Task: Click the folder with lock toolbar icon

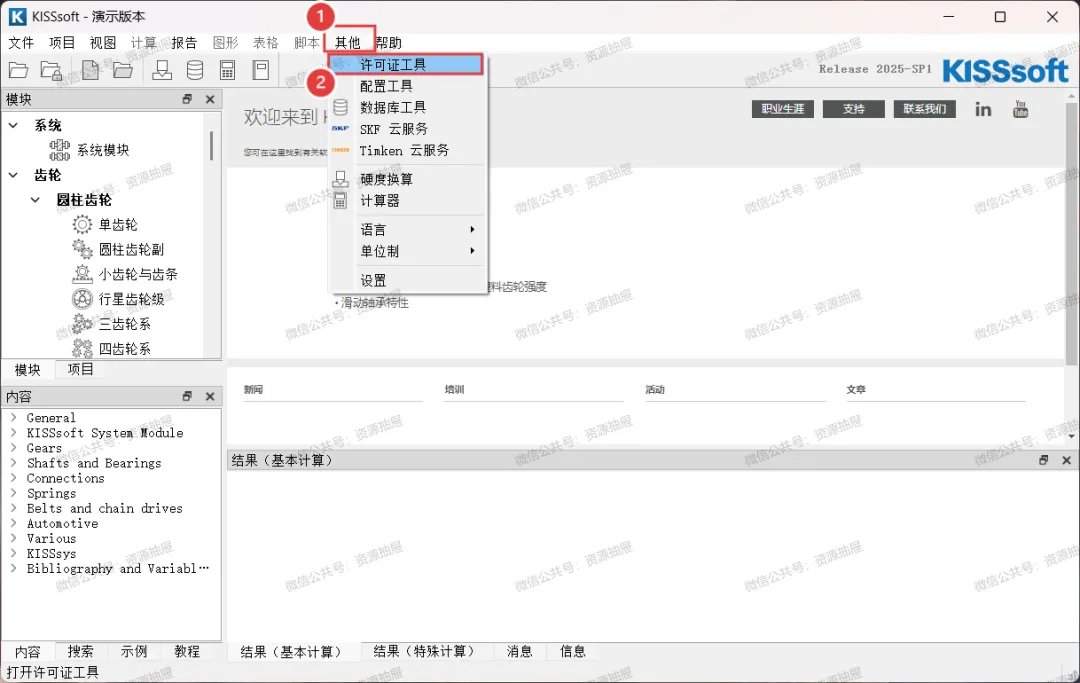Action: [52, 70]
